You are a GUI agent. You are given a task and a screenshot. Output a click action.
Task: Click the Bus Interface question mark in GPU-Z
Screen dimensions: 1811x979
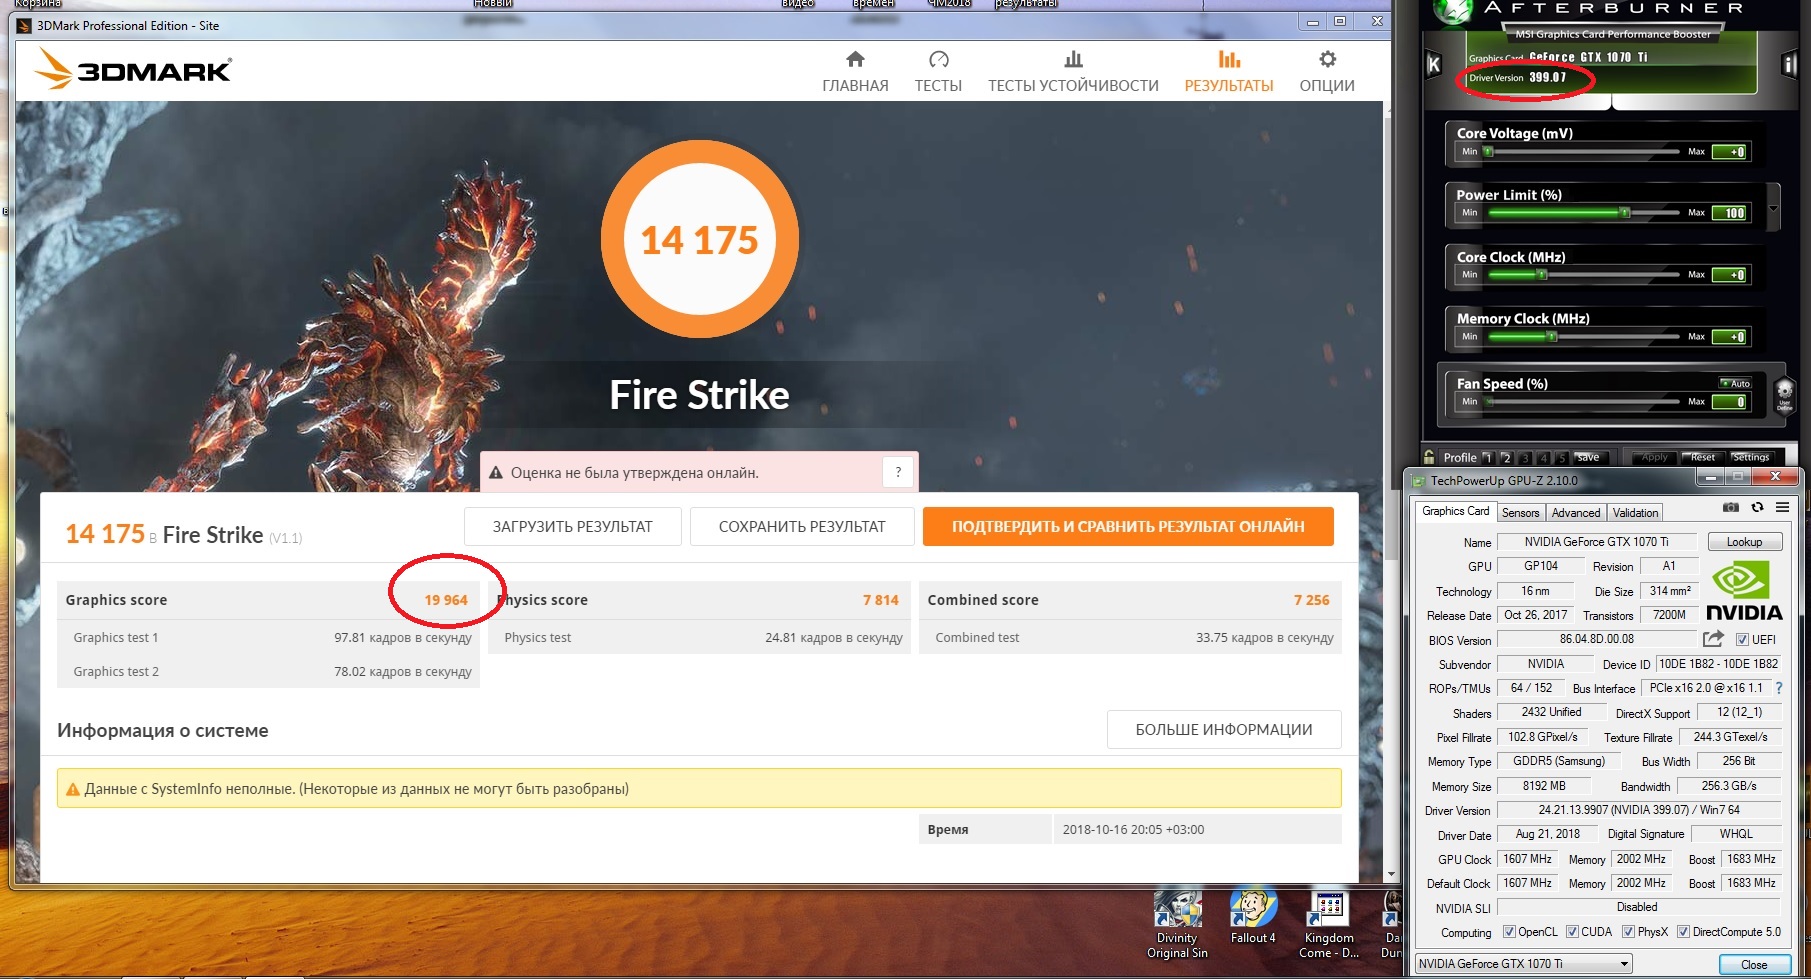pyautogui.click(x=1779, y=688)
